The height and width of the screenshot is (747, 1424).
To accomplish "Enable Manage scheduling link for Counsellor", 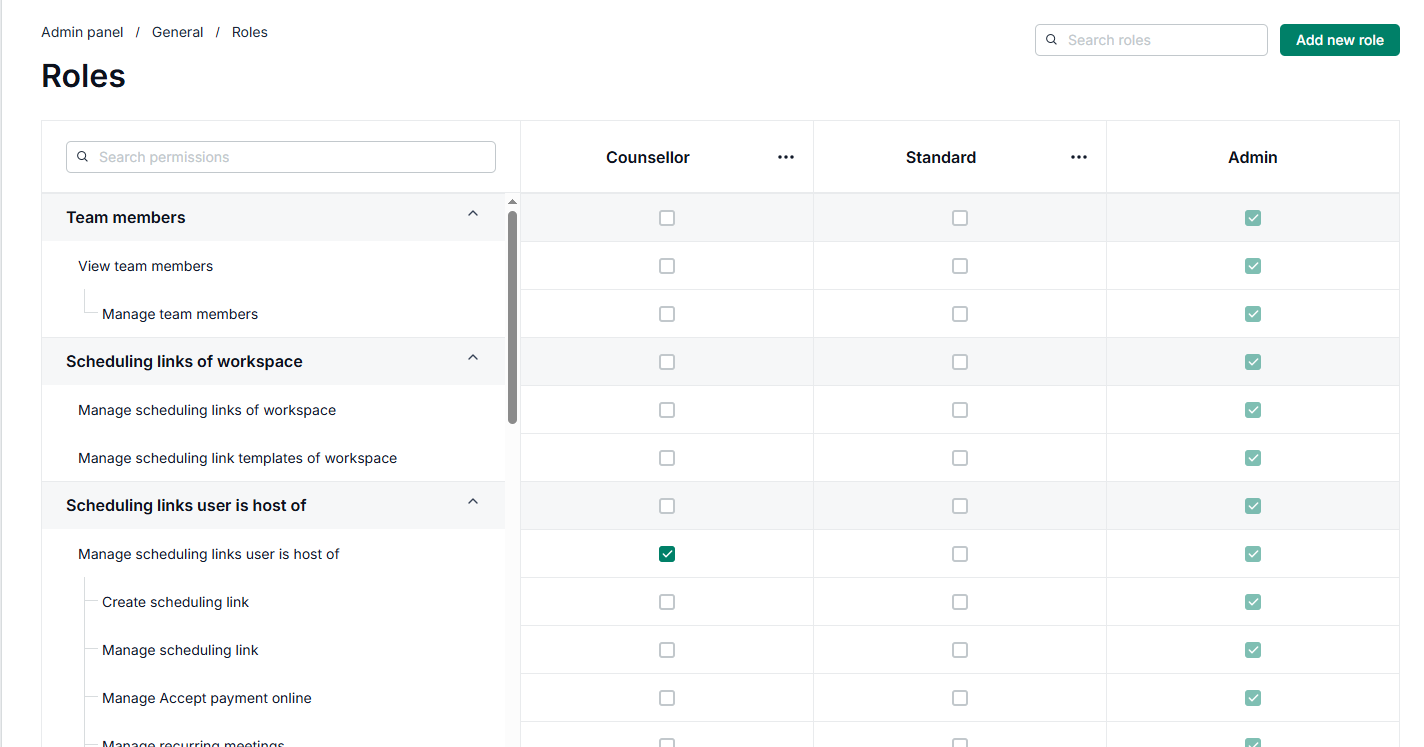I will 667,650.
